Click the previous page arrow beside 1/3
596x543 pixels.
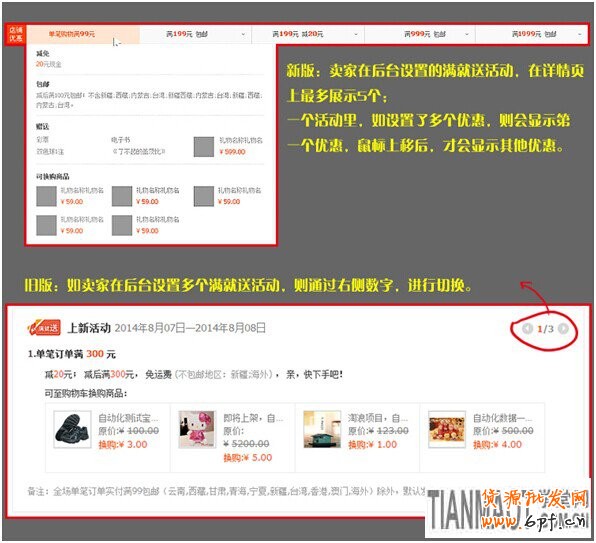point(527,328)
